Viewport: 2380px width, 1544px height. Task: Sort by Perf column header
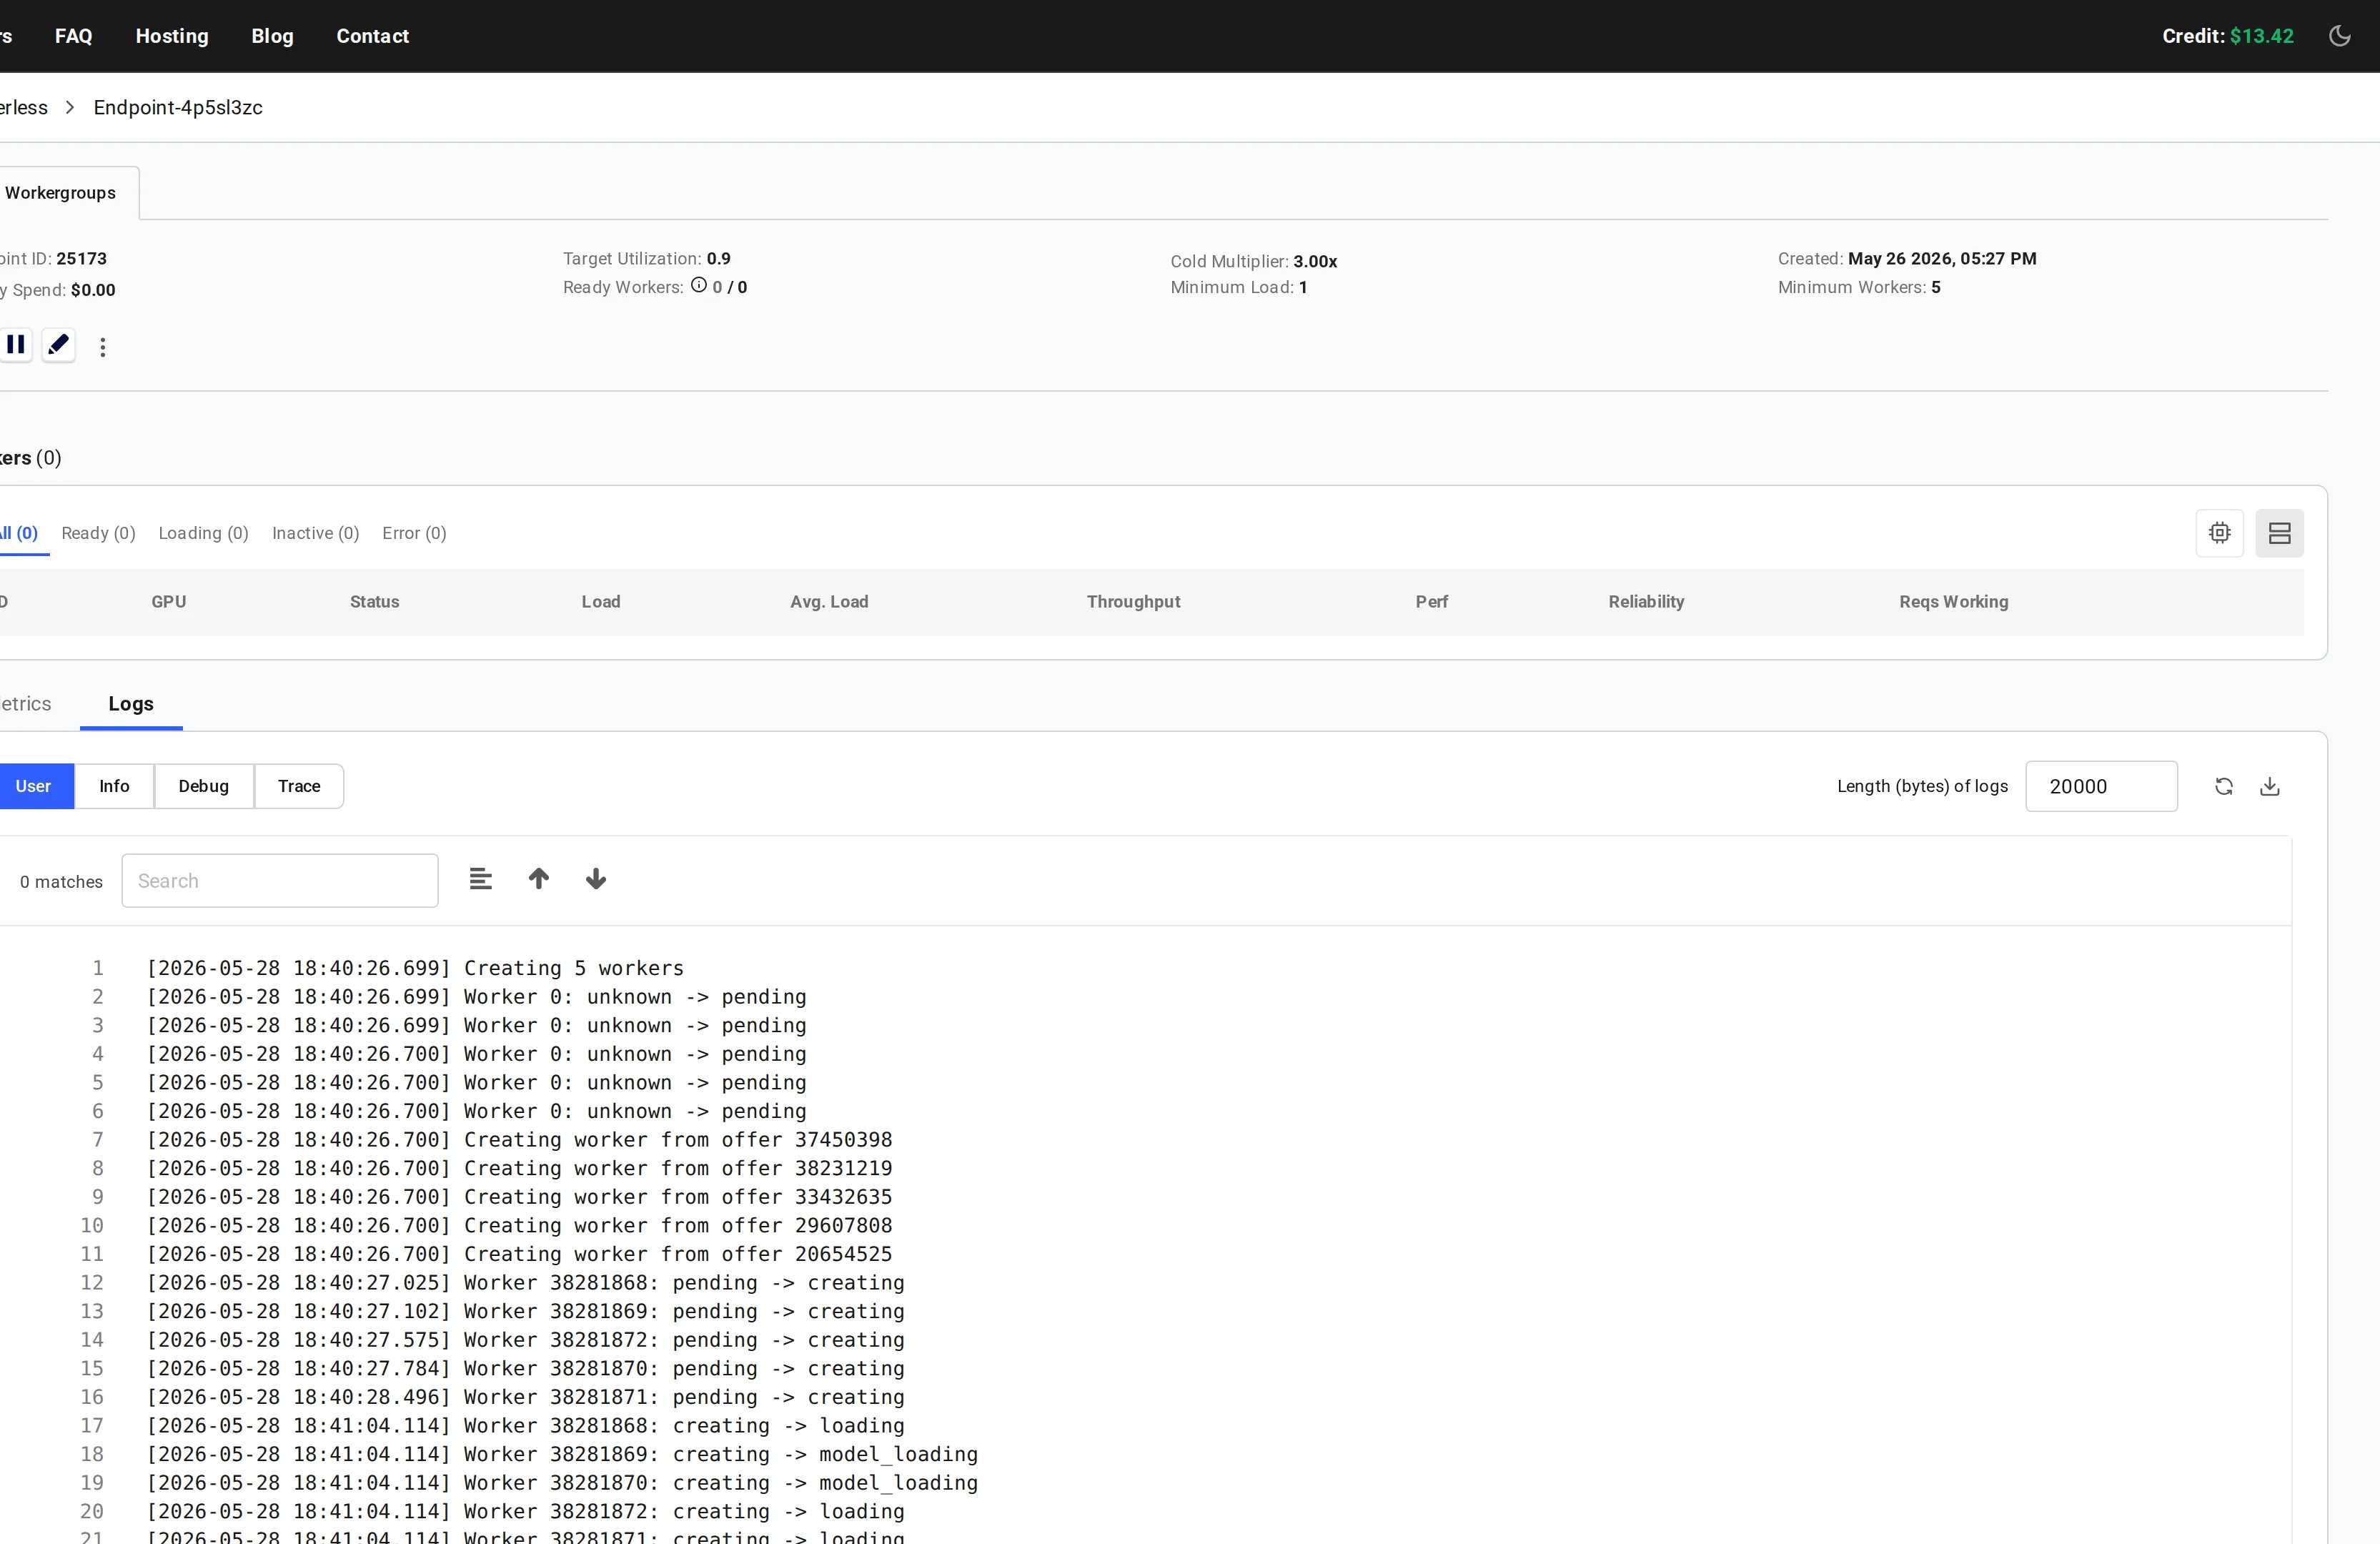(1431, 602)
